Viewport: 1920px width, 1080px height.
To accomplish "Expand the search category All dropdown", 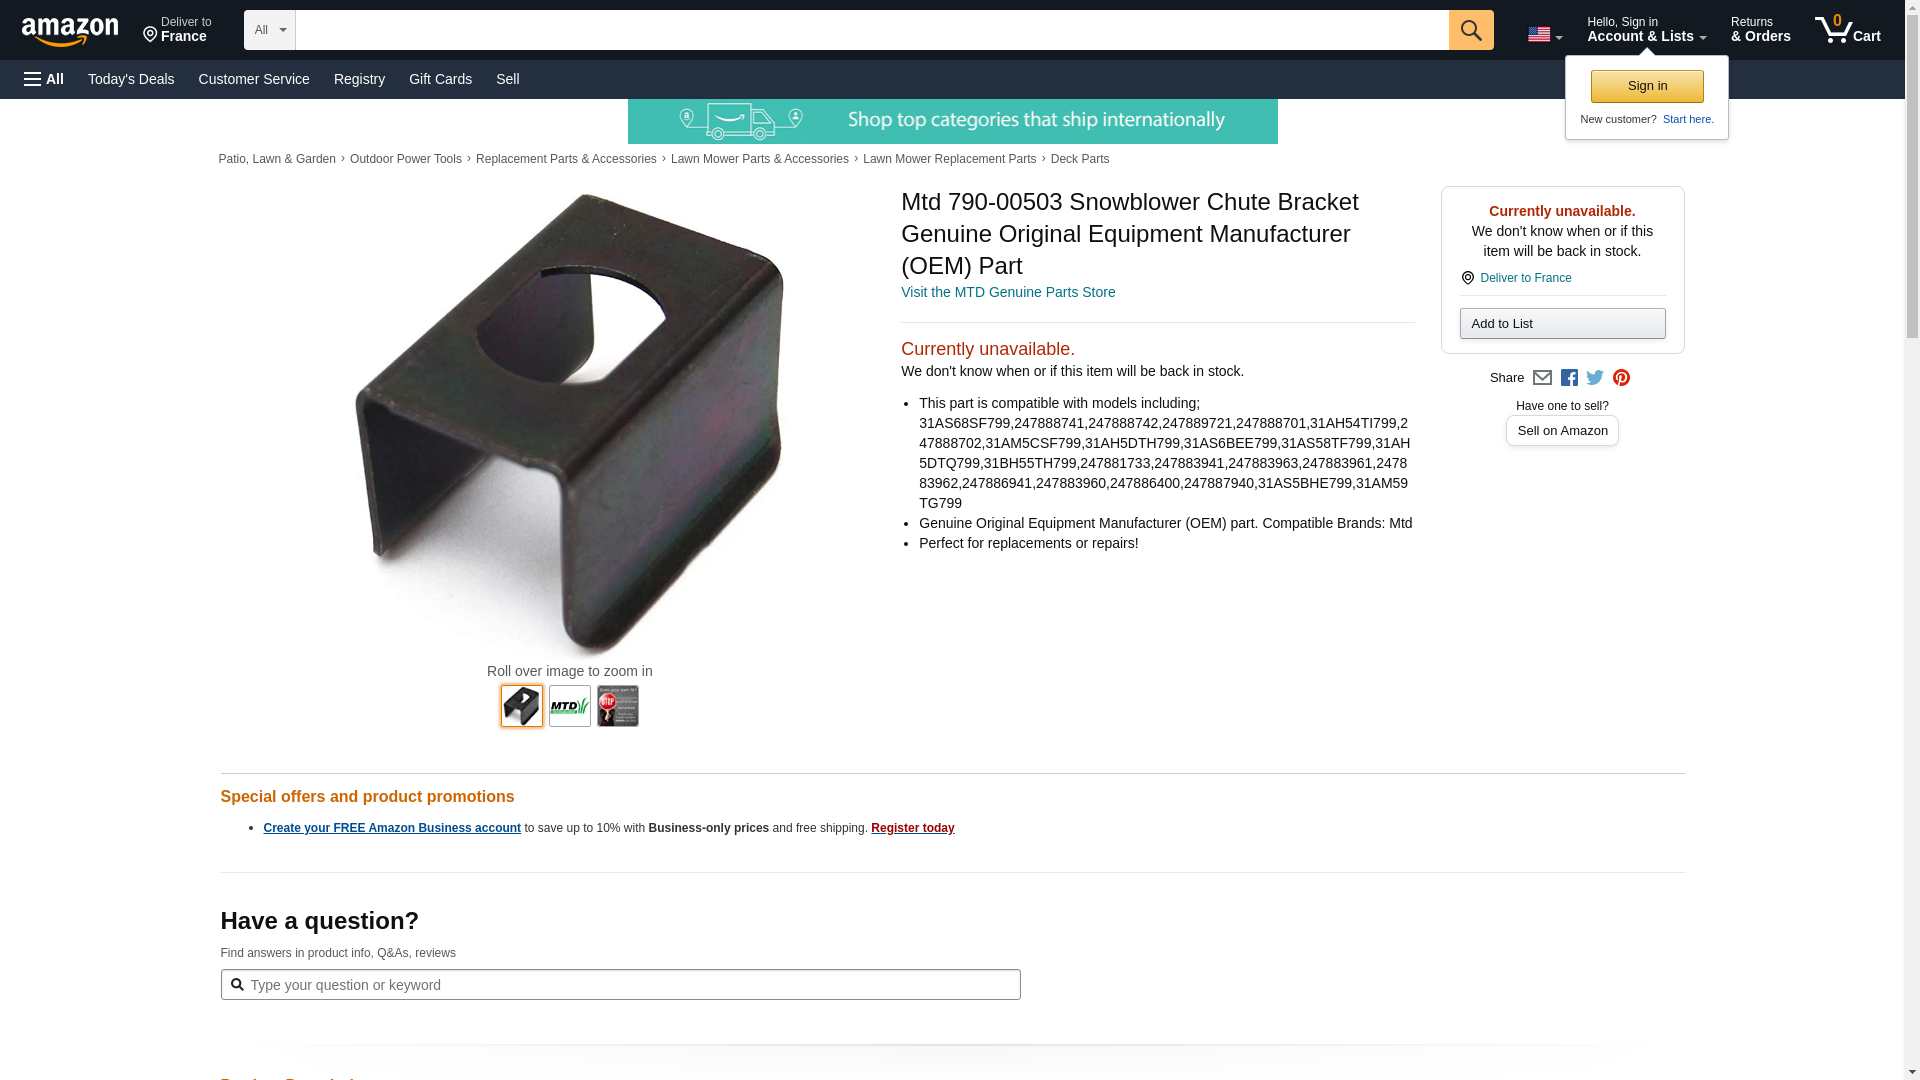I will tap(270, 30).
